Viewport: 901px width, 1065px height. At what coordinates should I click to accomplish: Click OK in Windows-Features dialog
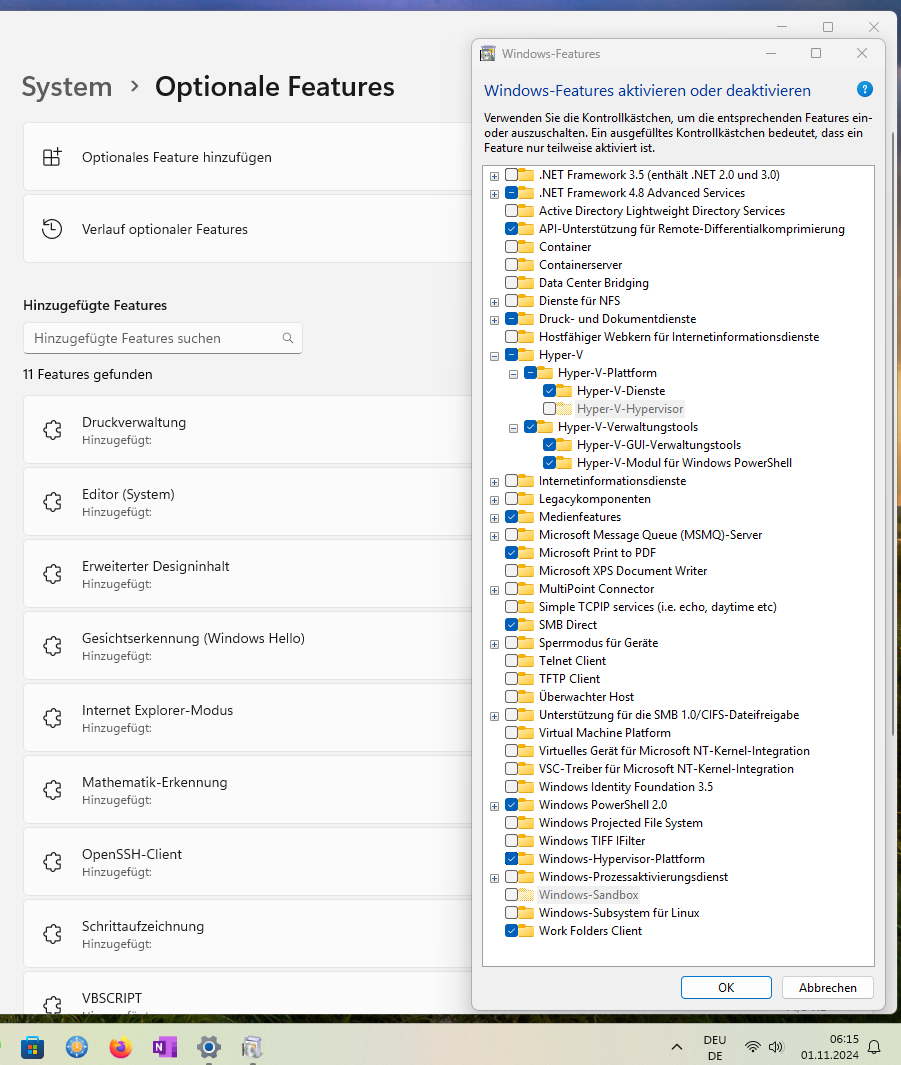pyautogui.click(x=726, y=988)
